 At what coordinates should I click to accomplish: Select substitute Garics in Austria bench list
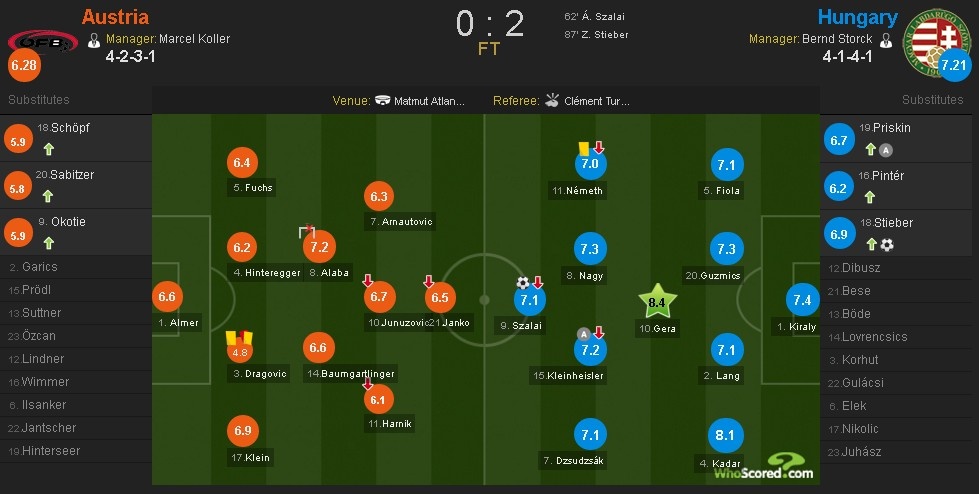pyautogui.click(x=40, y=267)
